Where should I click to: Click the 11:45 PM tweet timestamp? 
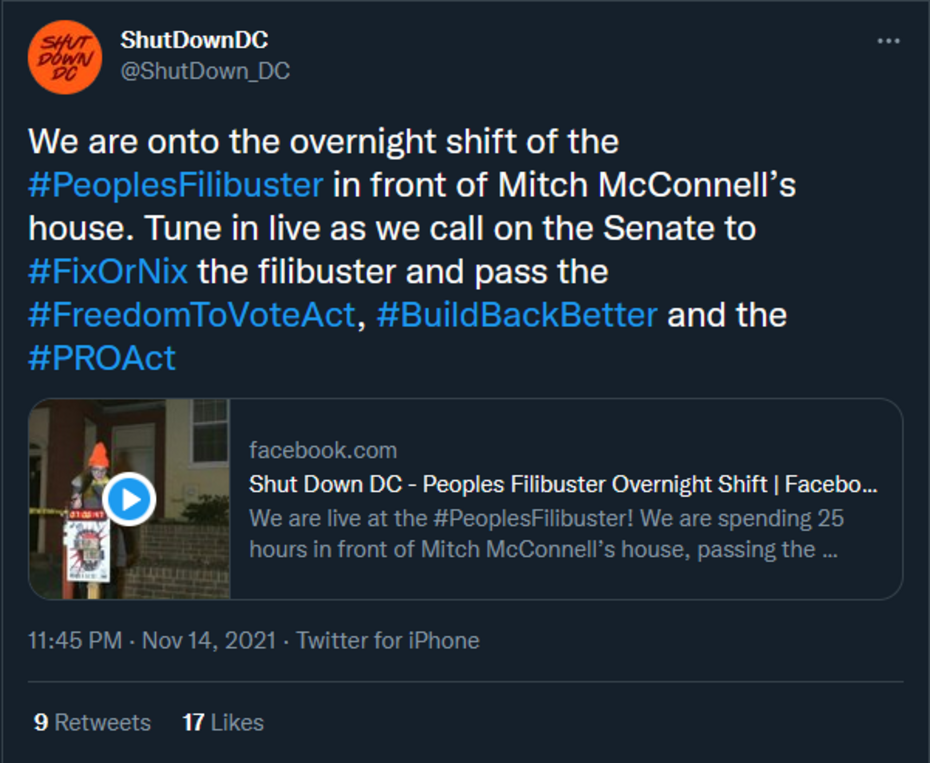(76, 640)
